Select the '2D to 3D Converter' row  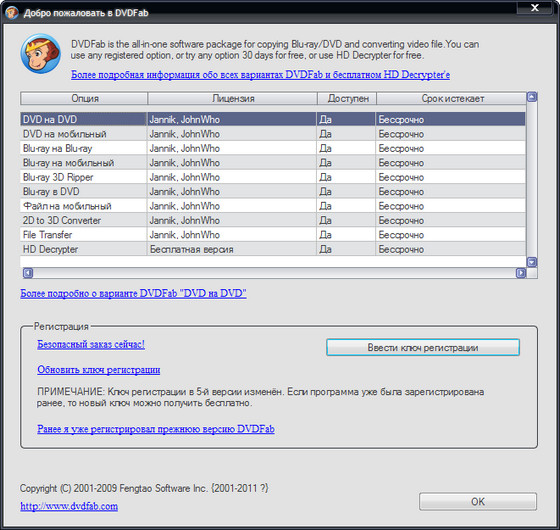pos(273,220)
